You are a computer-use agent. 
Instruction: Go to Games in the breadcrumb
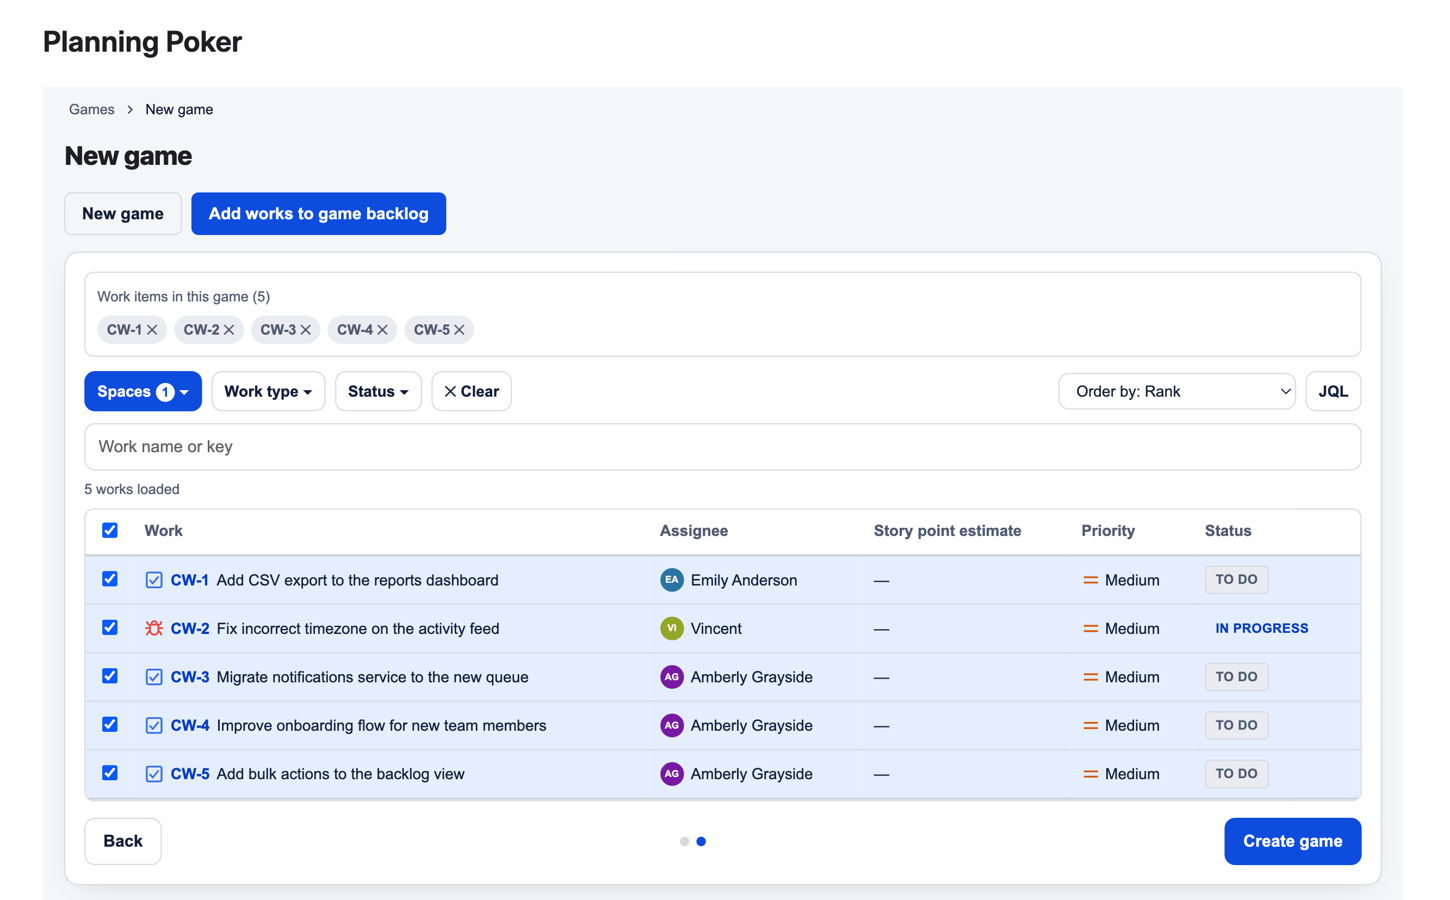point(92,110)
